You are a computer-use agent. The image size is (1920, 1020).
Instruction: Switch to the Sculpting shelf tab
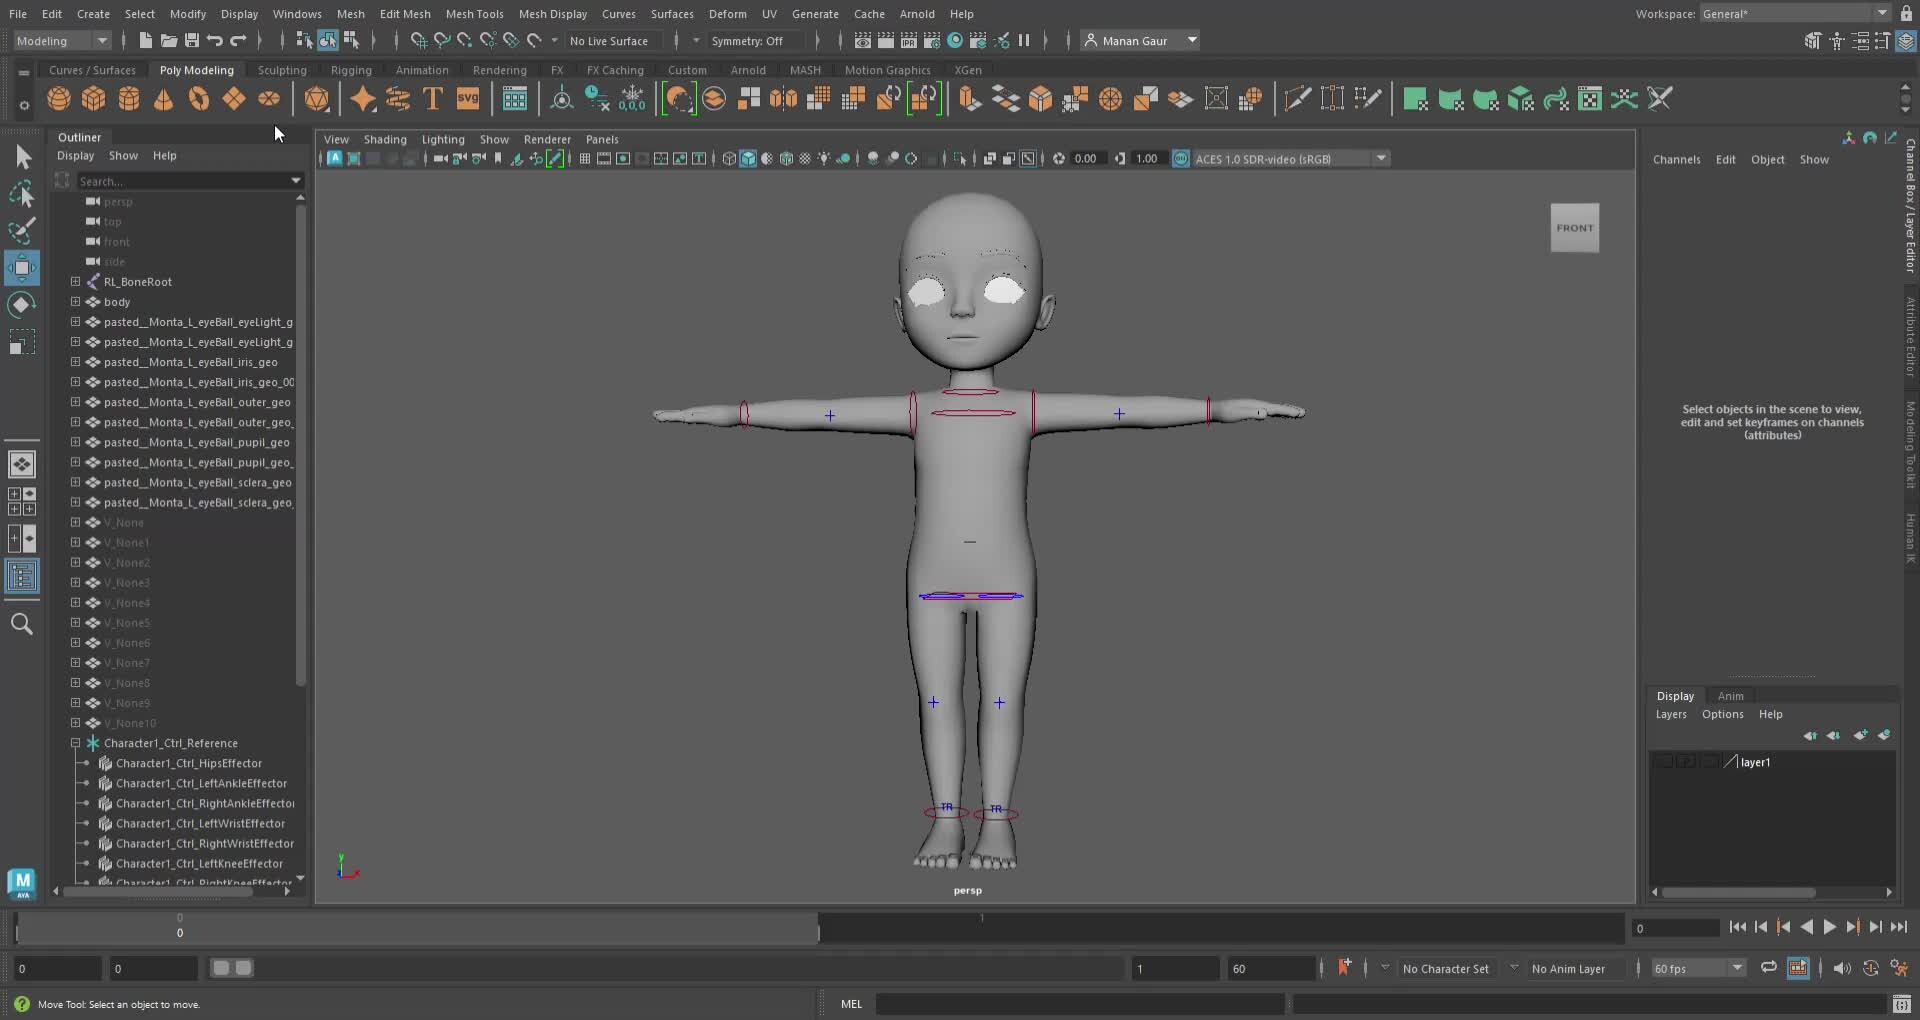282,70
